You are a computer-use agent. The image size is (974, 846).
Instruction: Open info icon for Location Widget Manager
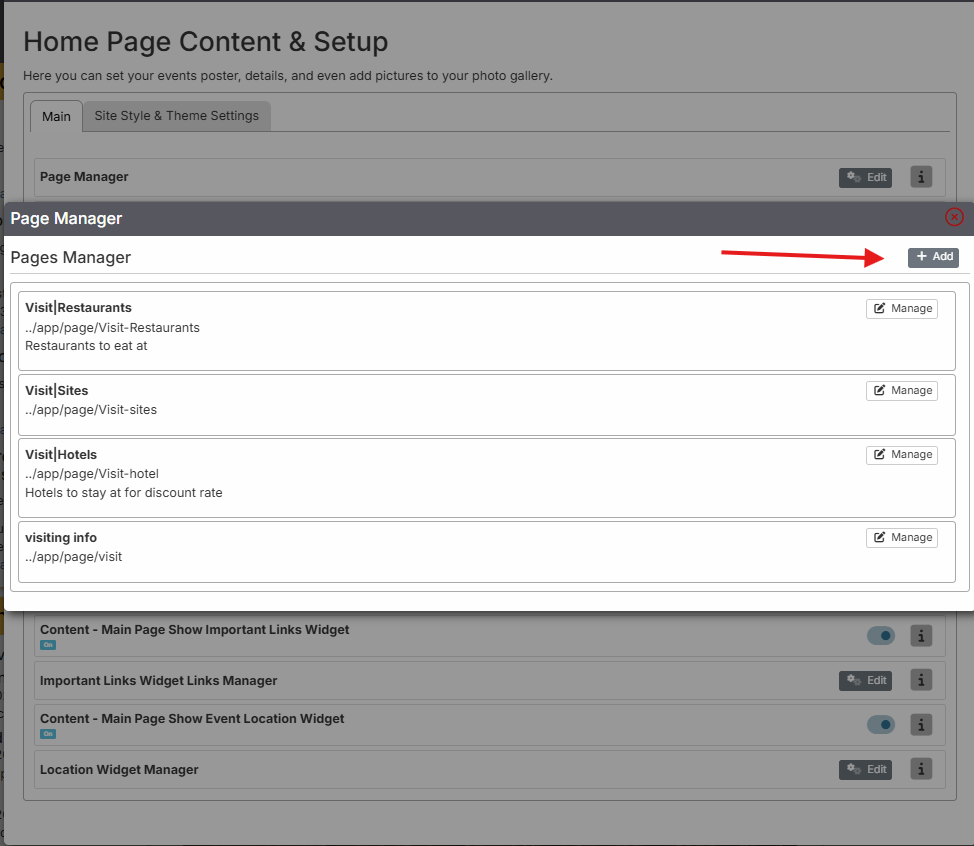921,769
